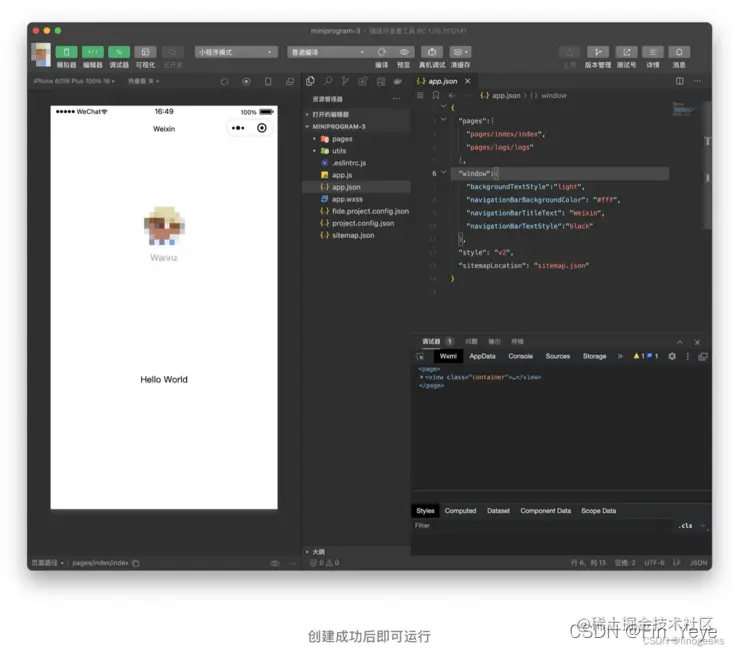Switch to the 调试器 debugger panel tab
The image size is (732, 651).
tap(431, 342)
